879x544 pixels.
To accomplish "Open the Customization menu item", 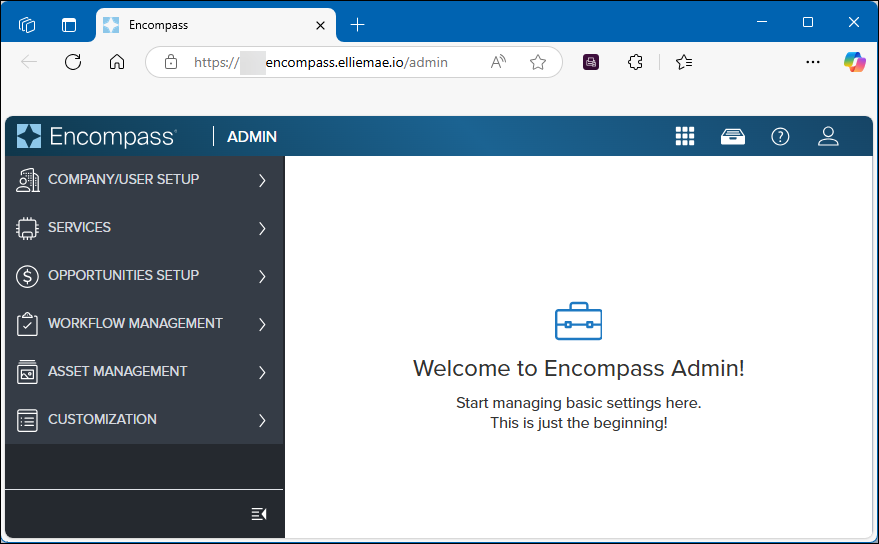I will click(x=102, y=420).
